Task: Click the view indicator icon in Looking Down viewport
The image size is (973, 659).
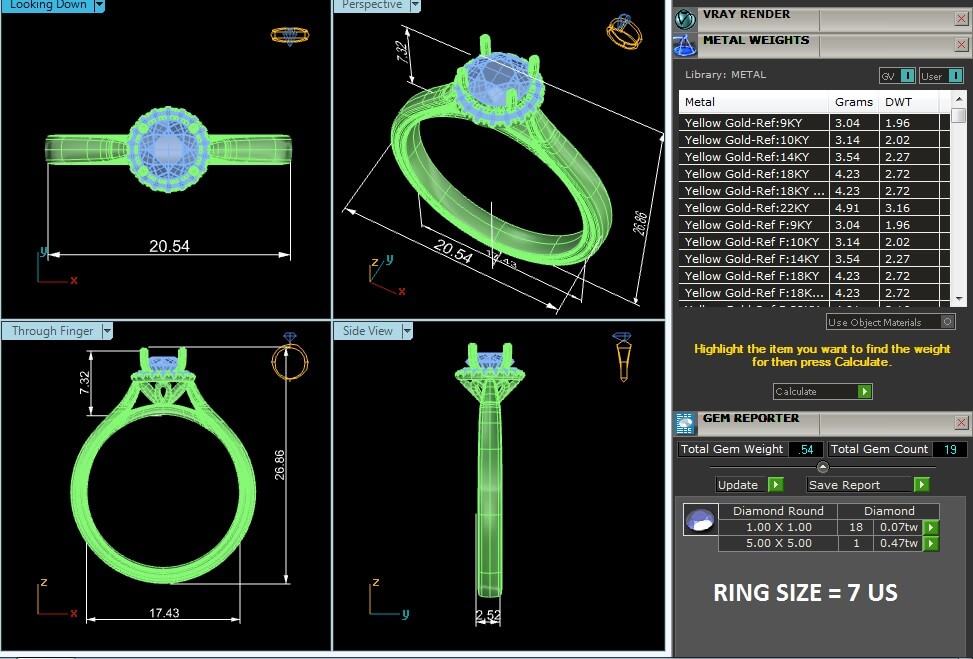Action: click(287, 35)
